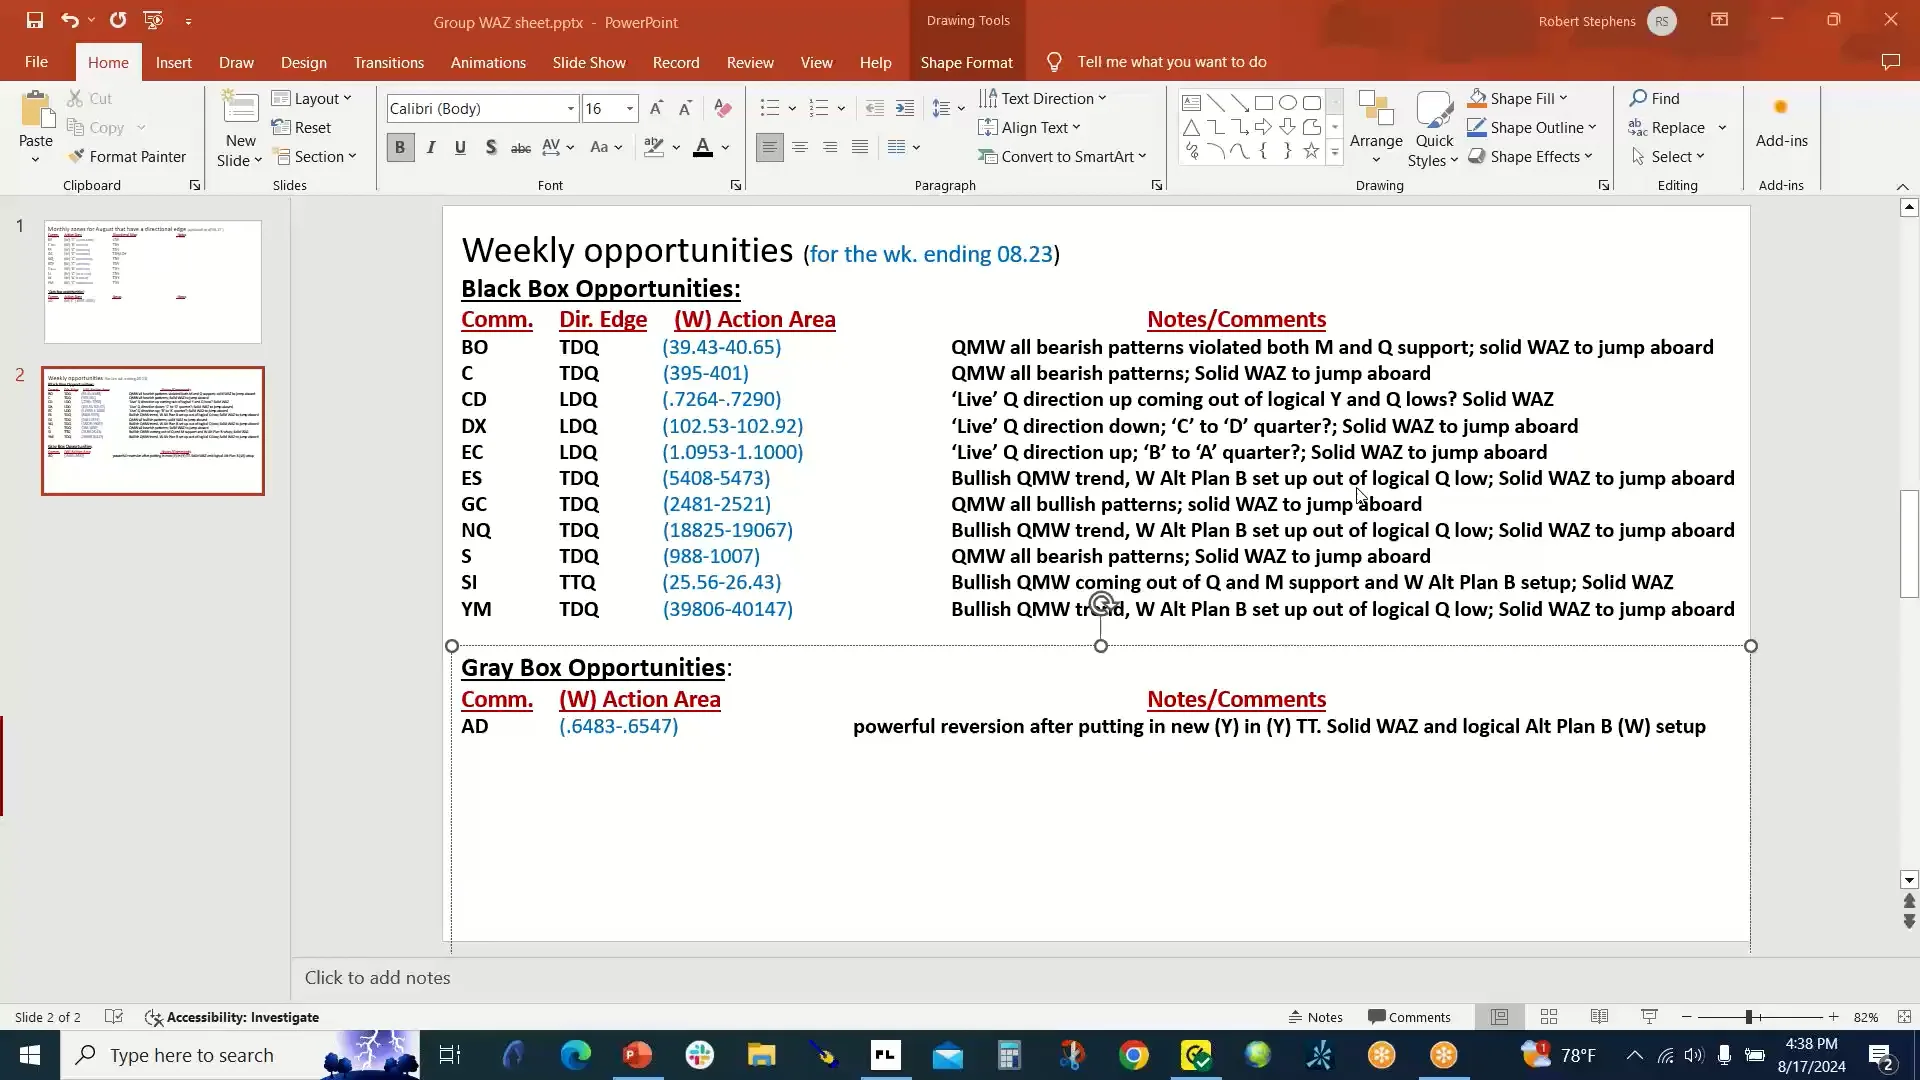The height and width of the screenshot is (1080, 1920).
Task: Toggle Align Left paragraph alignment
Action: coord(769,147)
